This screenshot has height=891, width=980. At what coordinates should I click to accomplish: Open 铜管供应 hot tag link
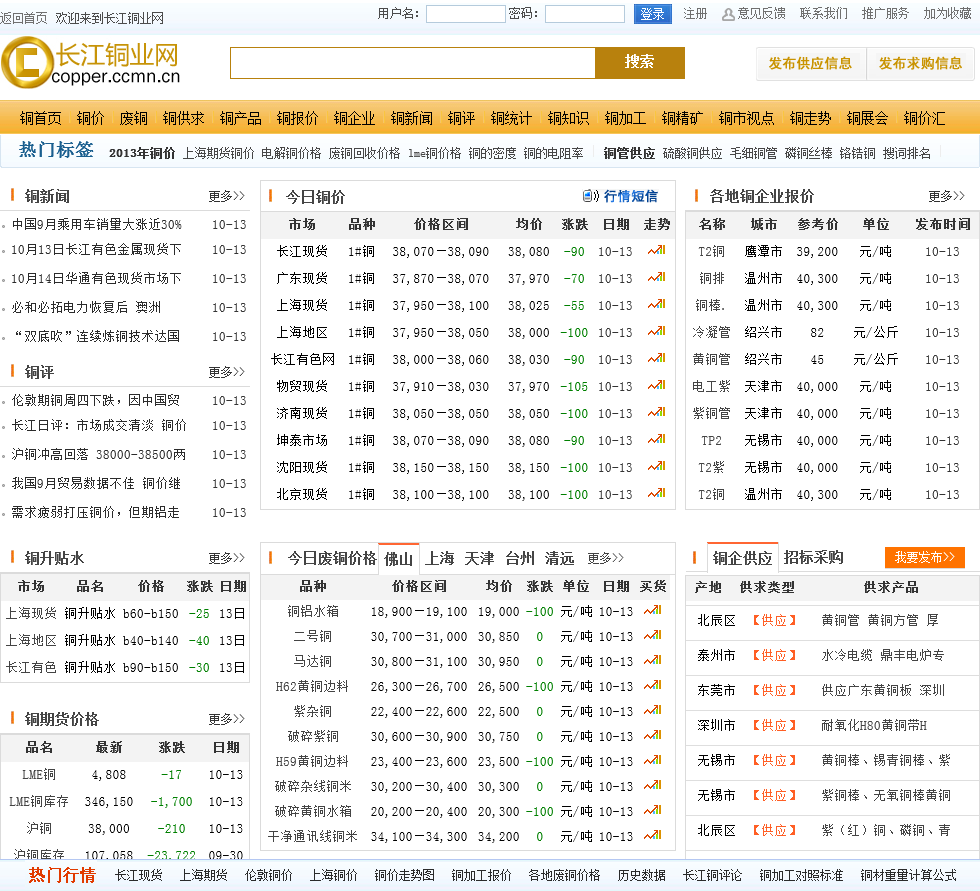pyautogui.click(x=629, y=153)
